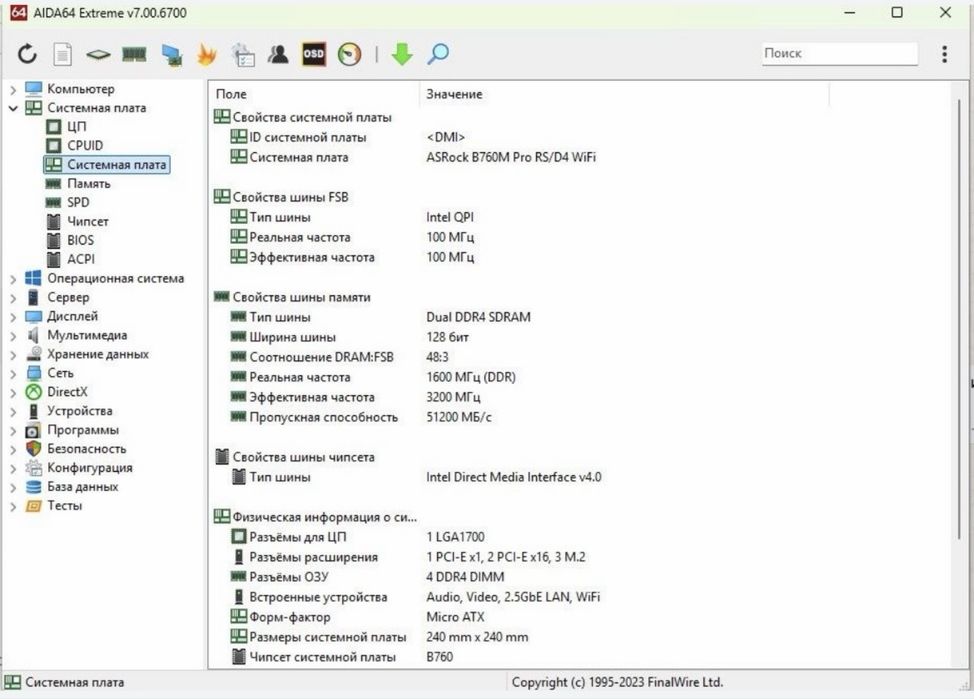
Task: Click the database icon beside База данных
Action: pos(33,487)
